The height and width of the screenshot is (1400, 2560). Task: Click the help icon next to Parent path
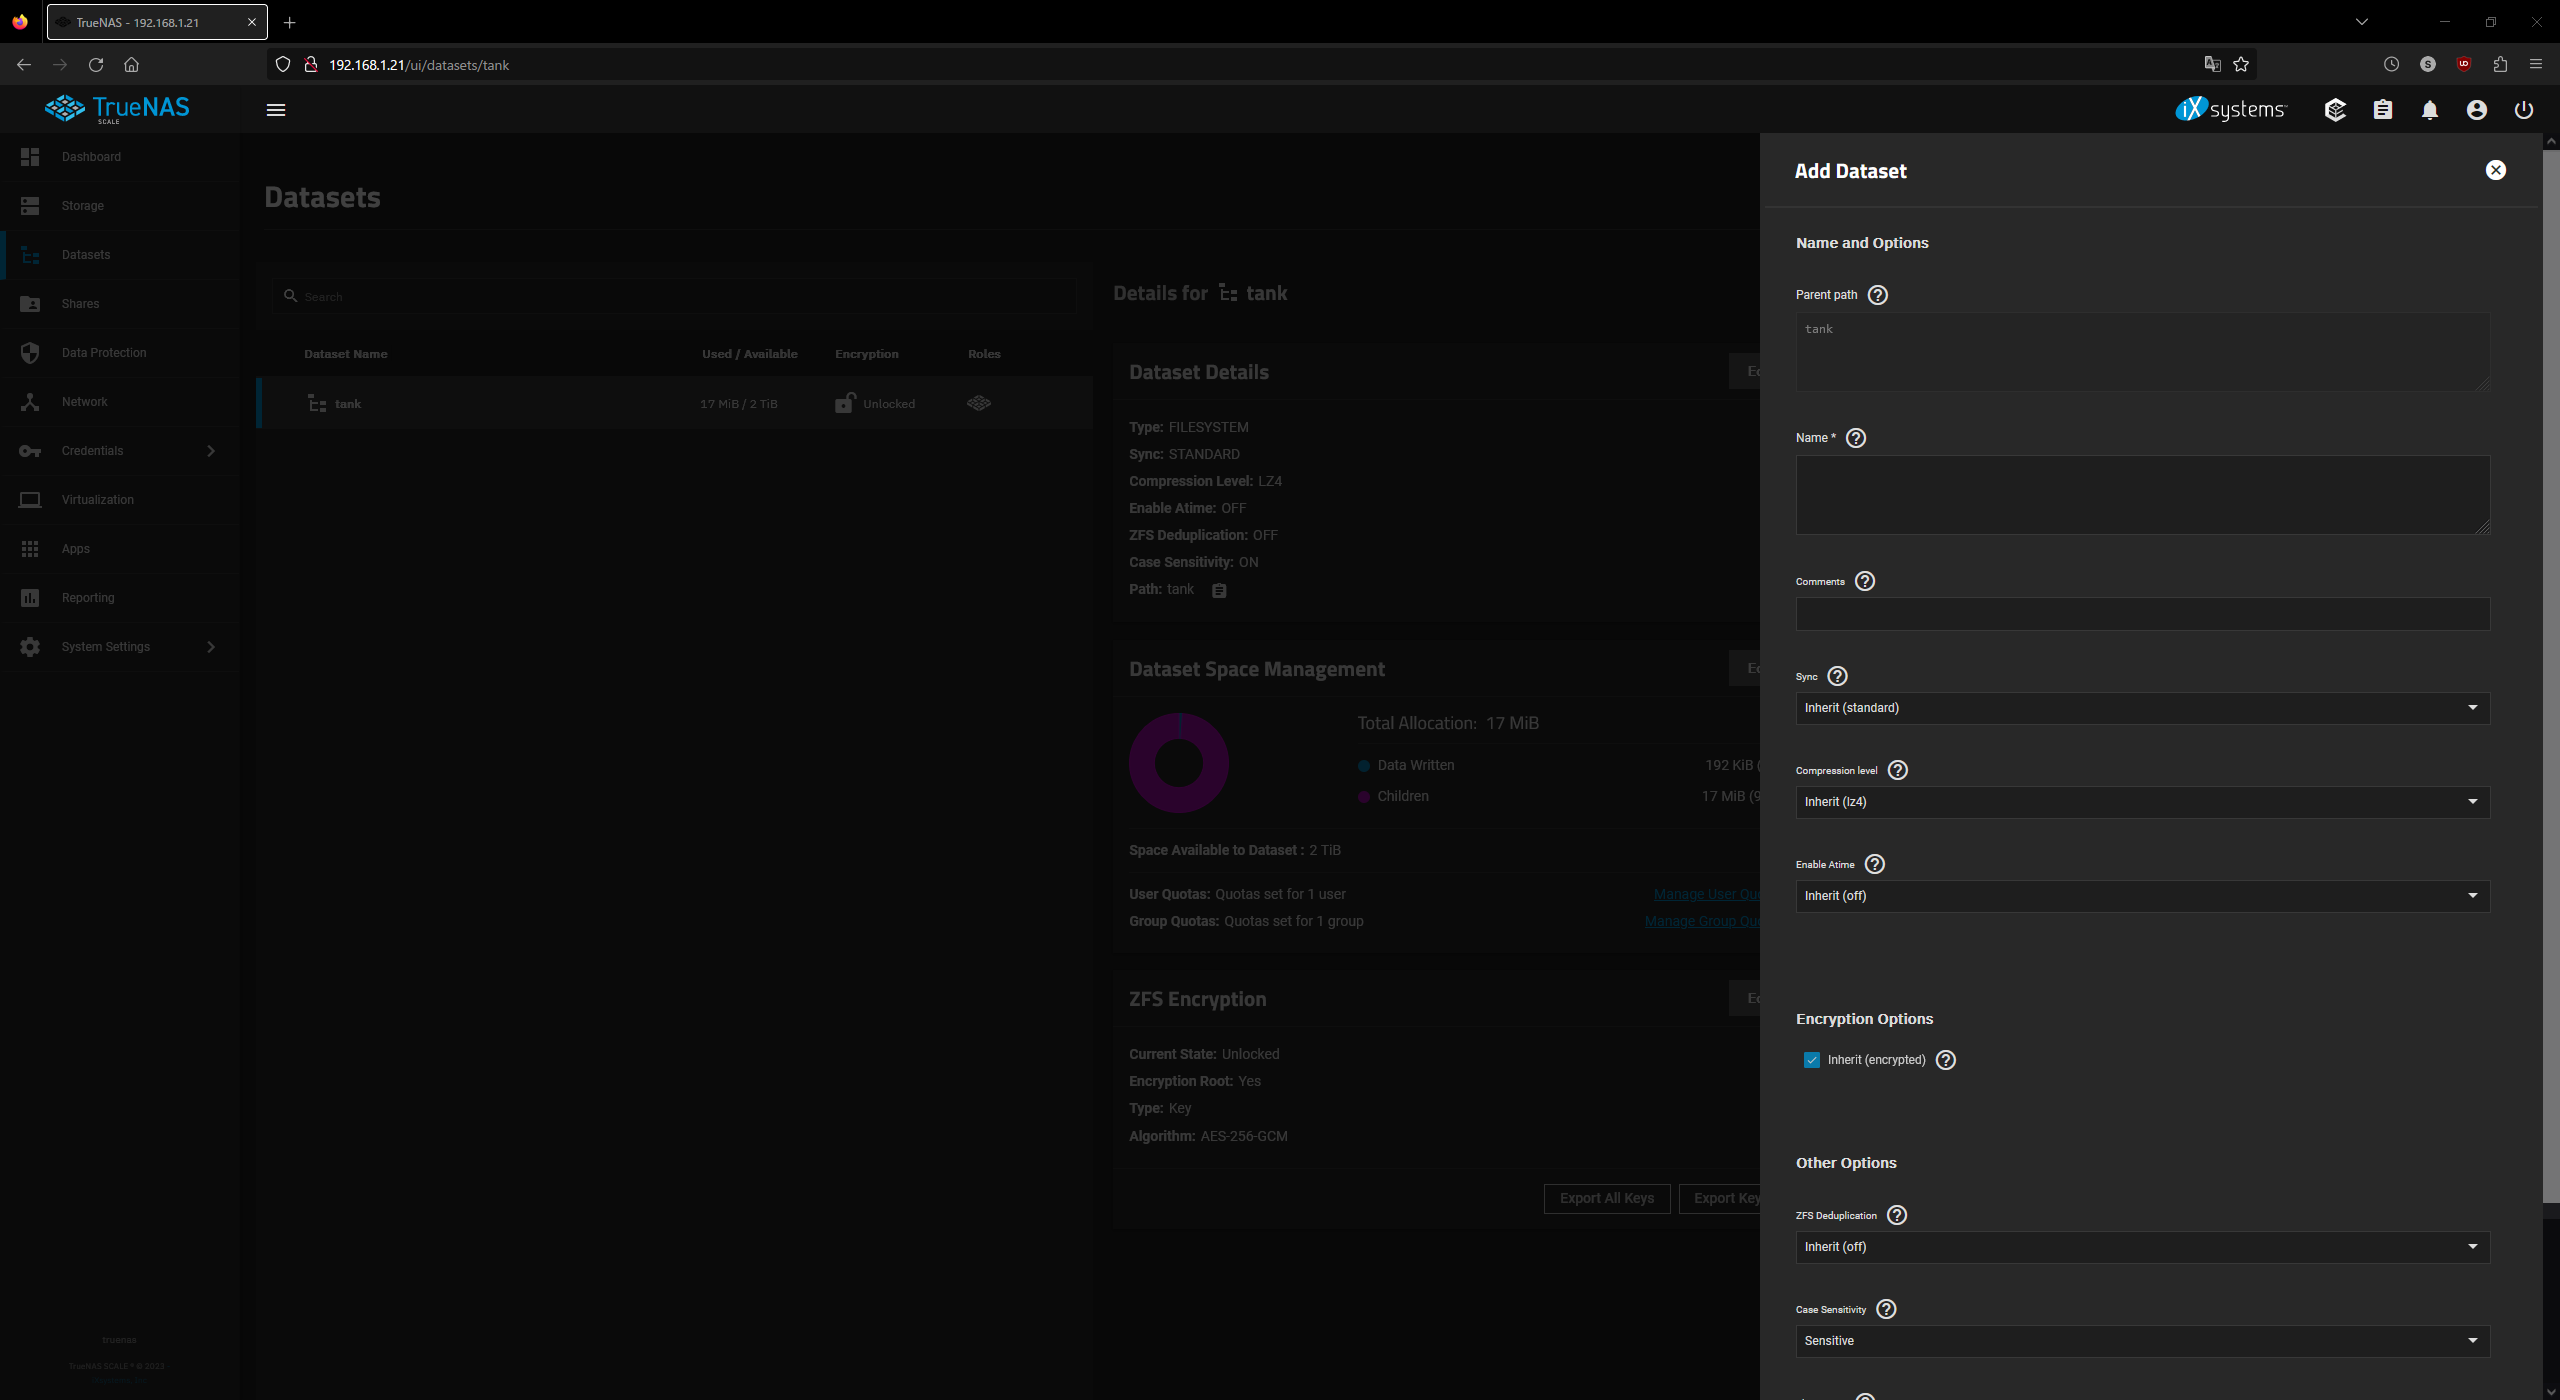coord(1877,295)
